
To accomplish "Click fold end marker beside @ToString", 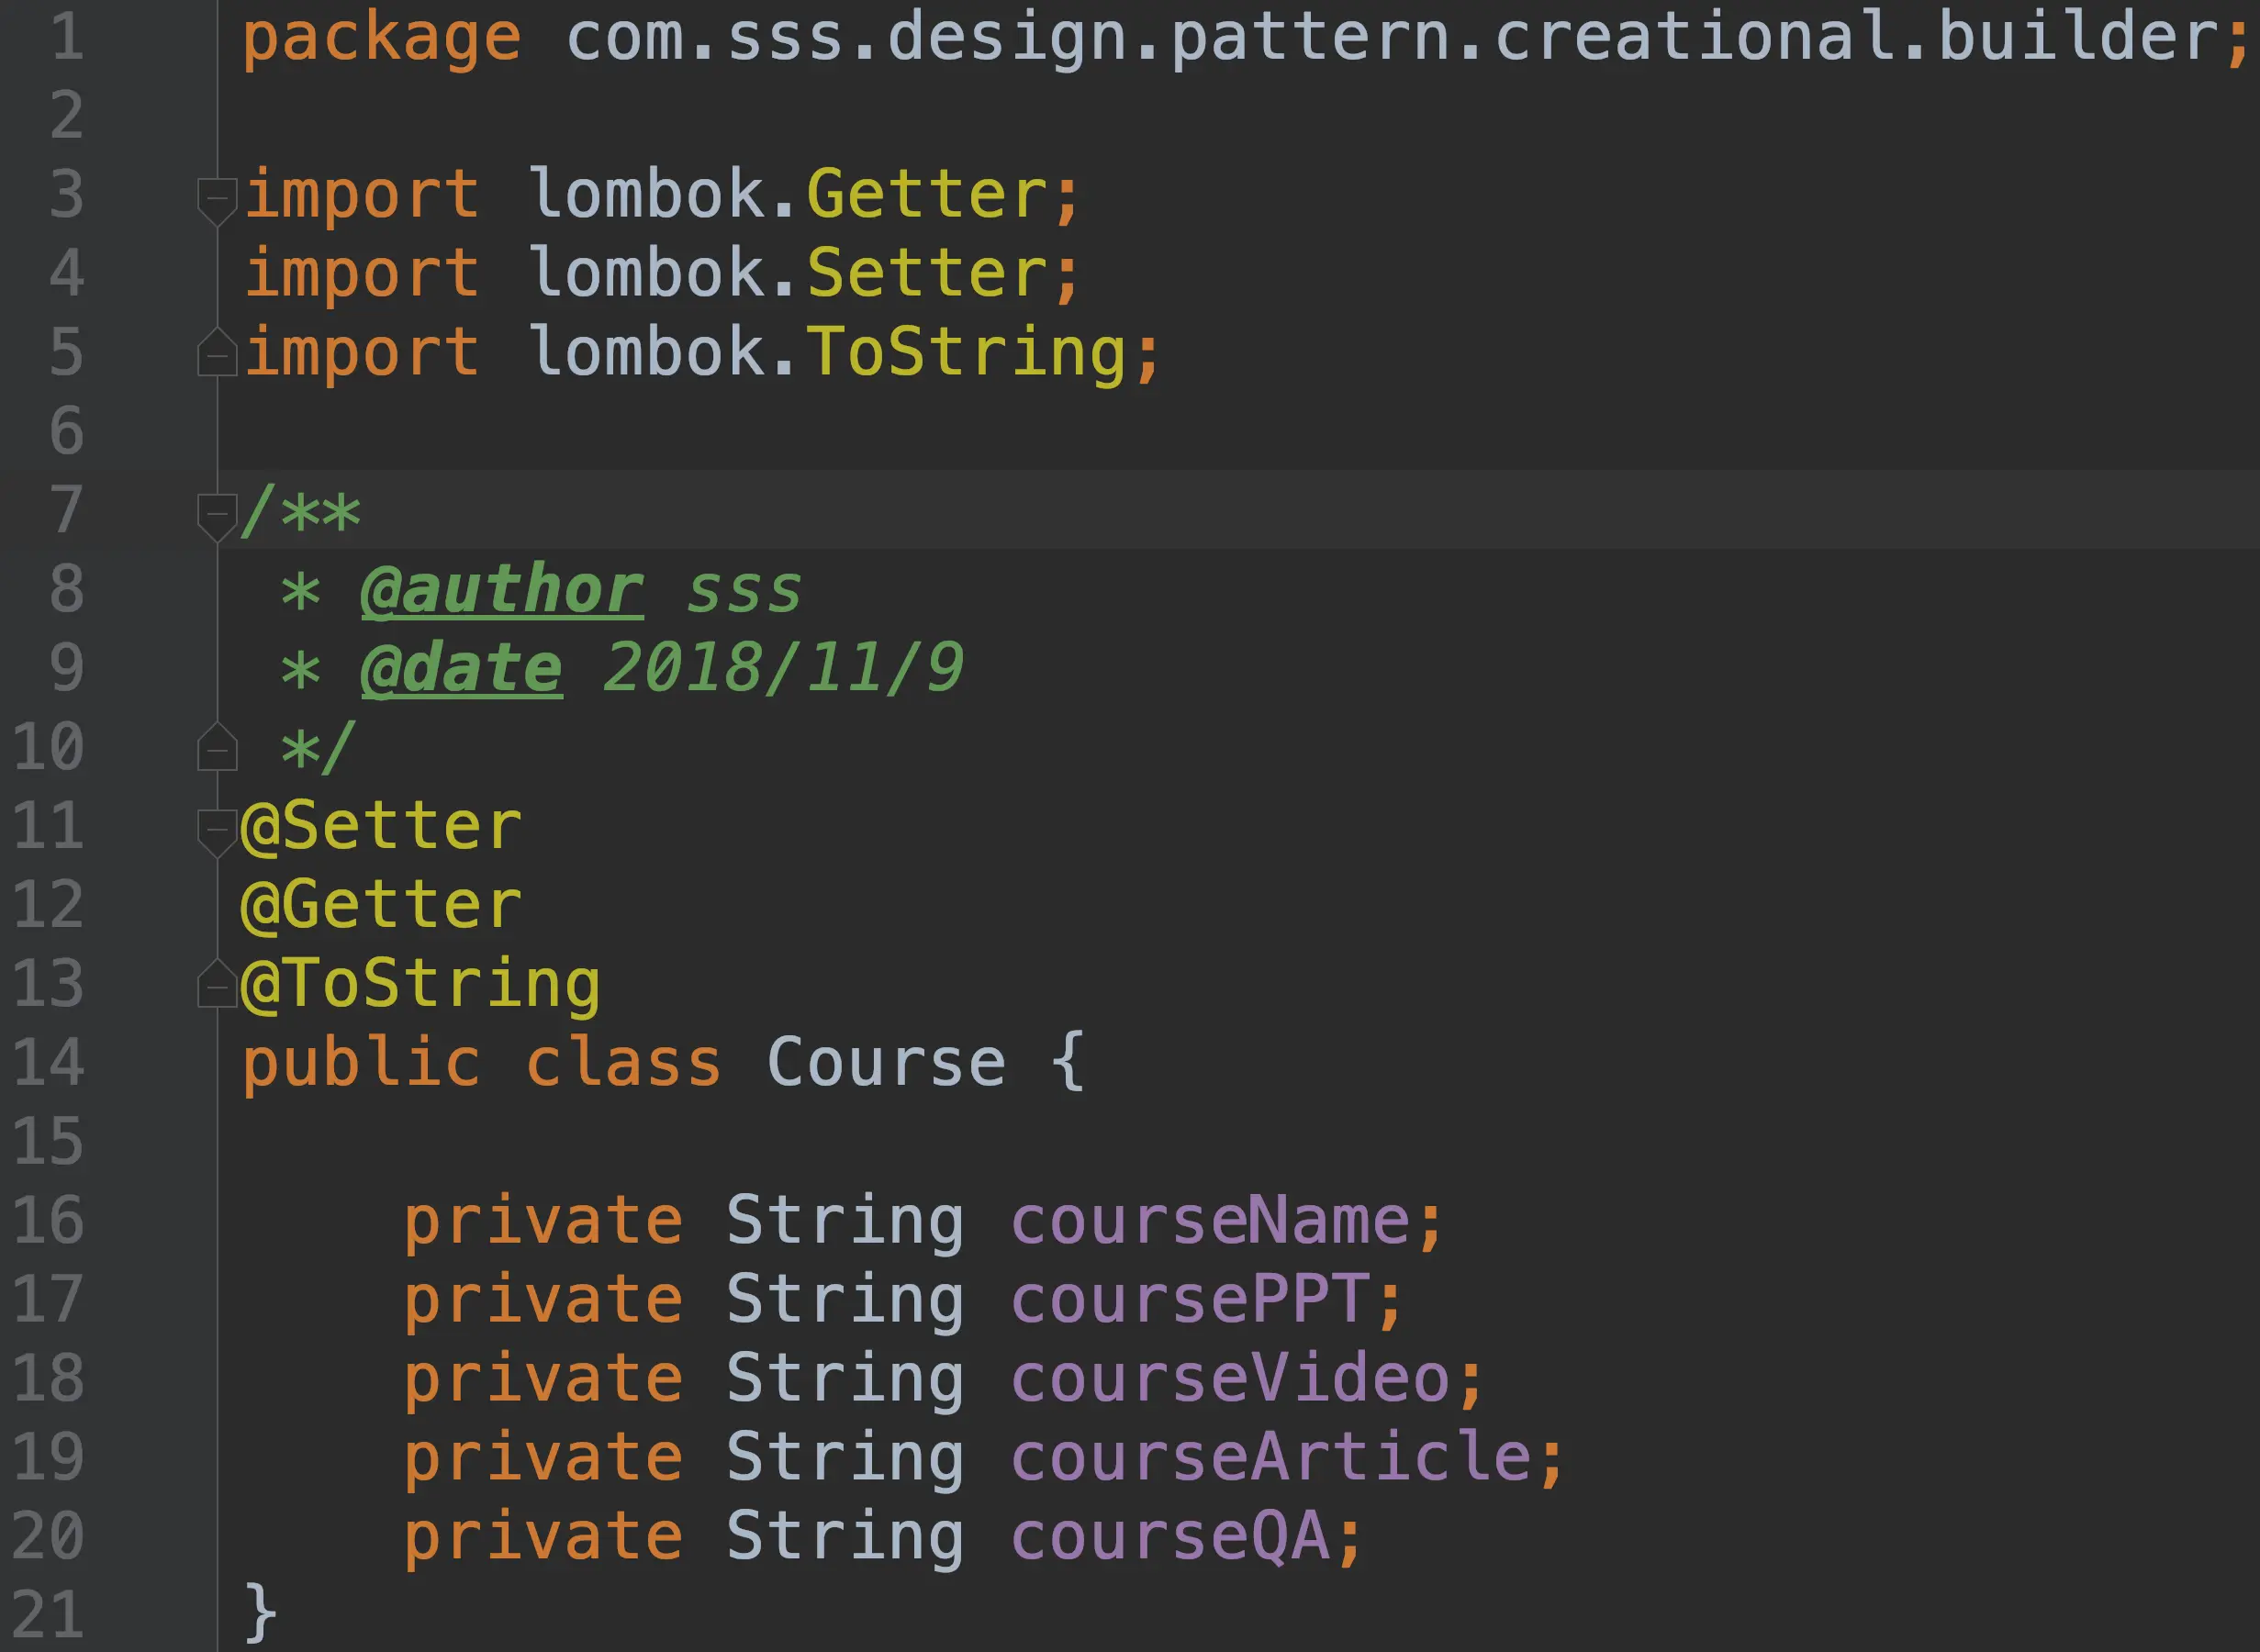I will 217,986.
